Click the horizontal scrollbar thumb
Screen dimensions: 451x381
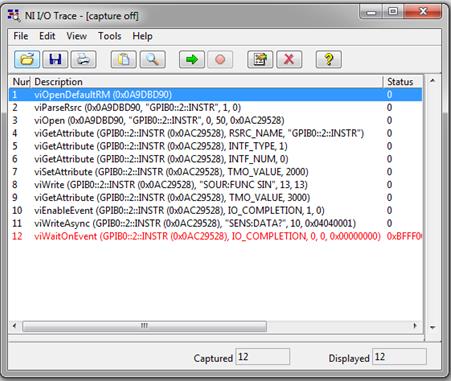coord(144,326)
